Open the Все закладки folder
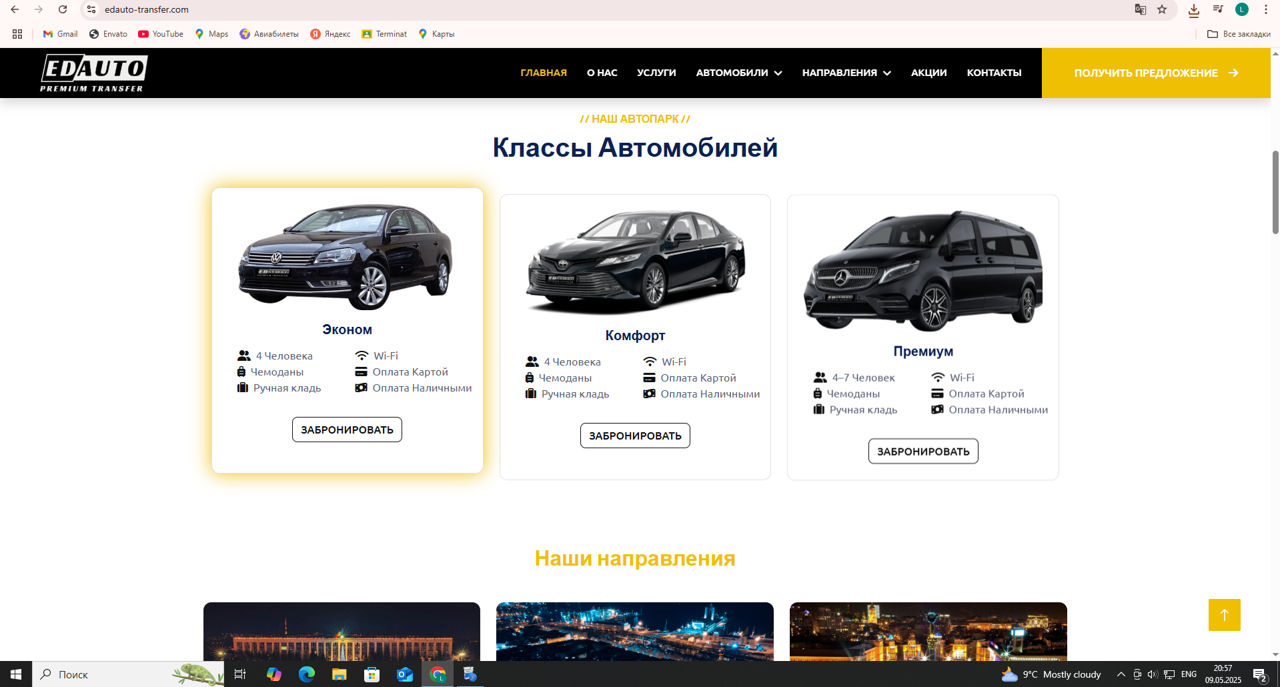 click(1239, 34)
